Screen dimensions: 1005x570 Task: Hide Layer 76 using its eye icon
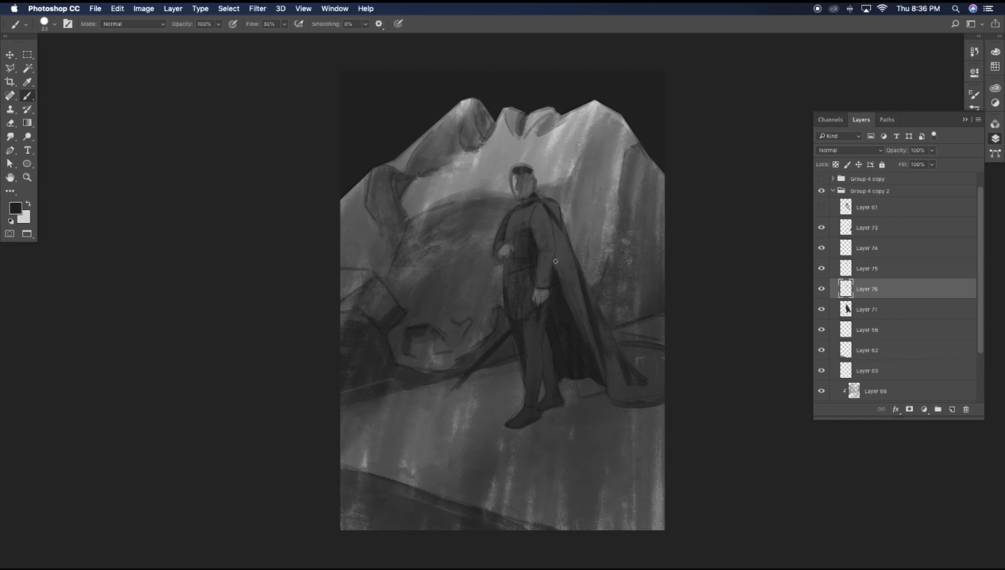click(x=821, y=289)
